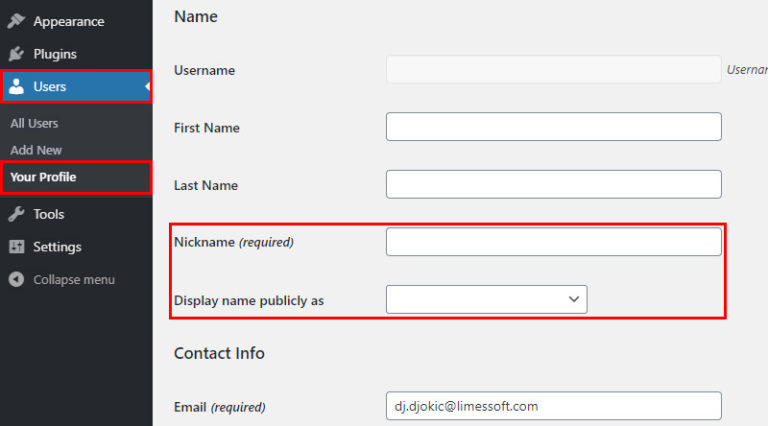Open the Settings menu item
The image size is (768, 426).
coord(57,247)
